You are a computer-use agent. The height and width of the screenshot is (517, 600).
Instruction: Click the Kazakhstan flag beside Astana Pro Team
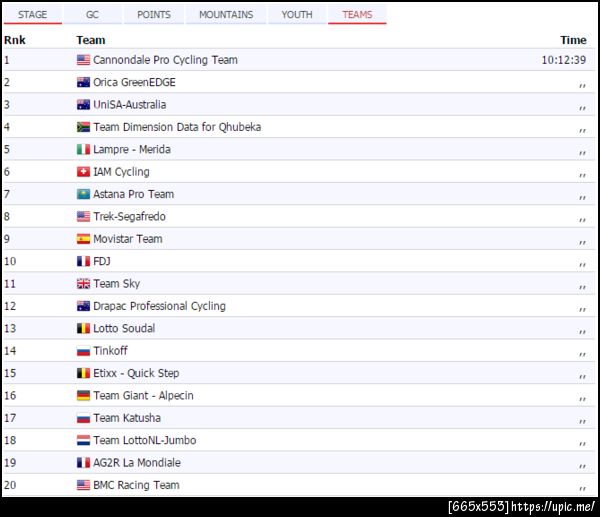(x=83, y=194)
